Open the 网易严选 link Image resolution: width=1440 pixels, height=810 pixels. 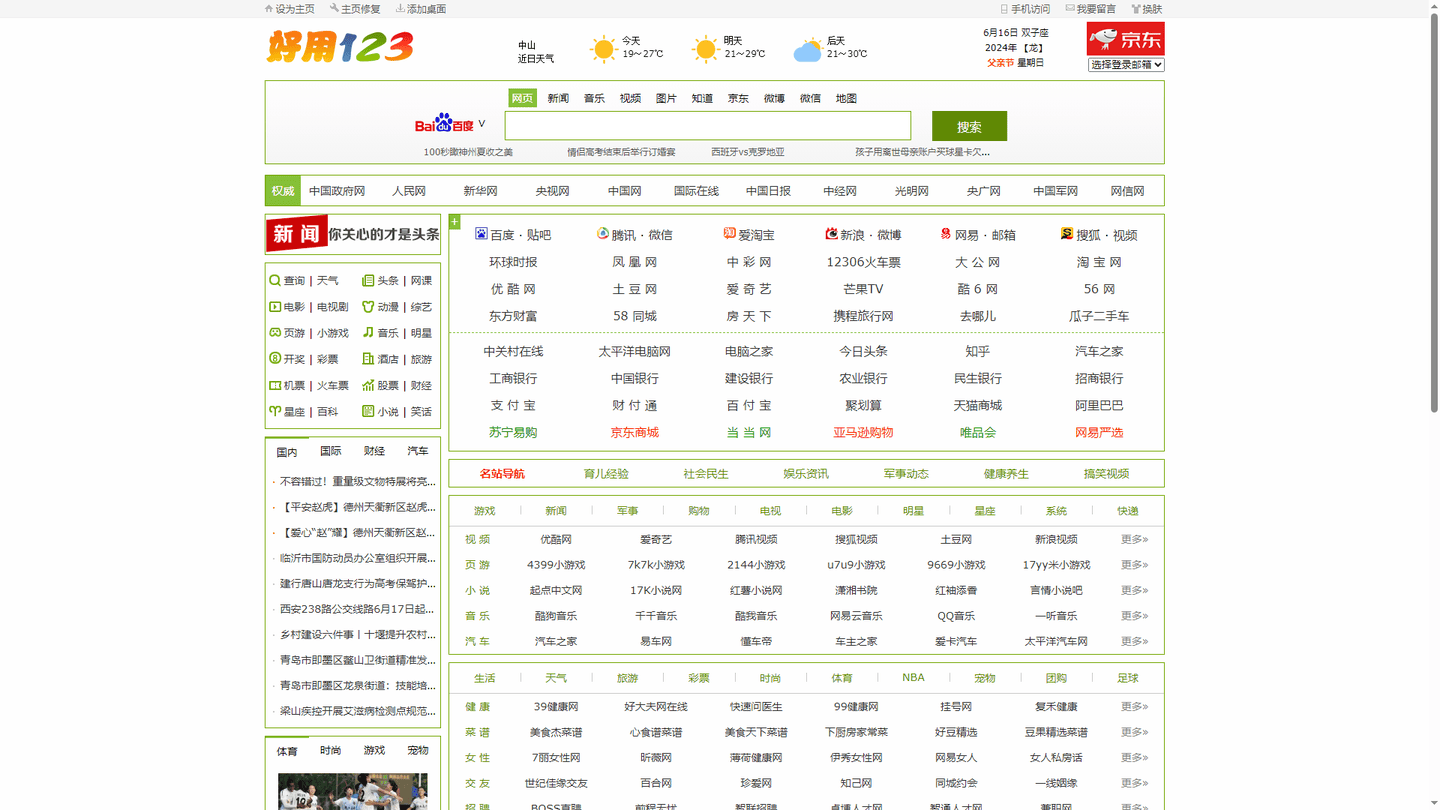[x=1099, y=433]
